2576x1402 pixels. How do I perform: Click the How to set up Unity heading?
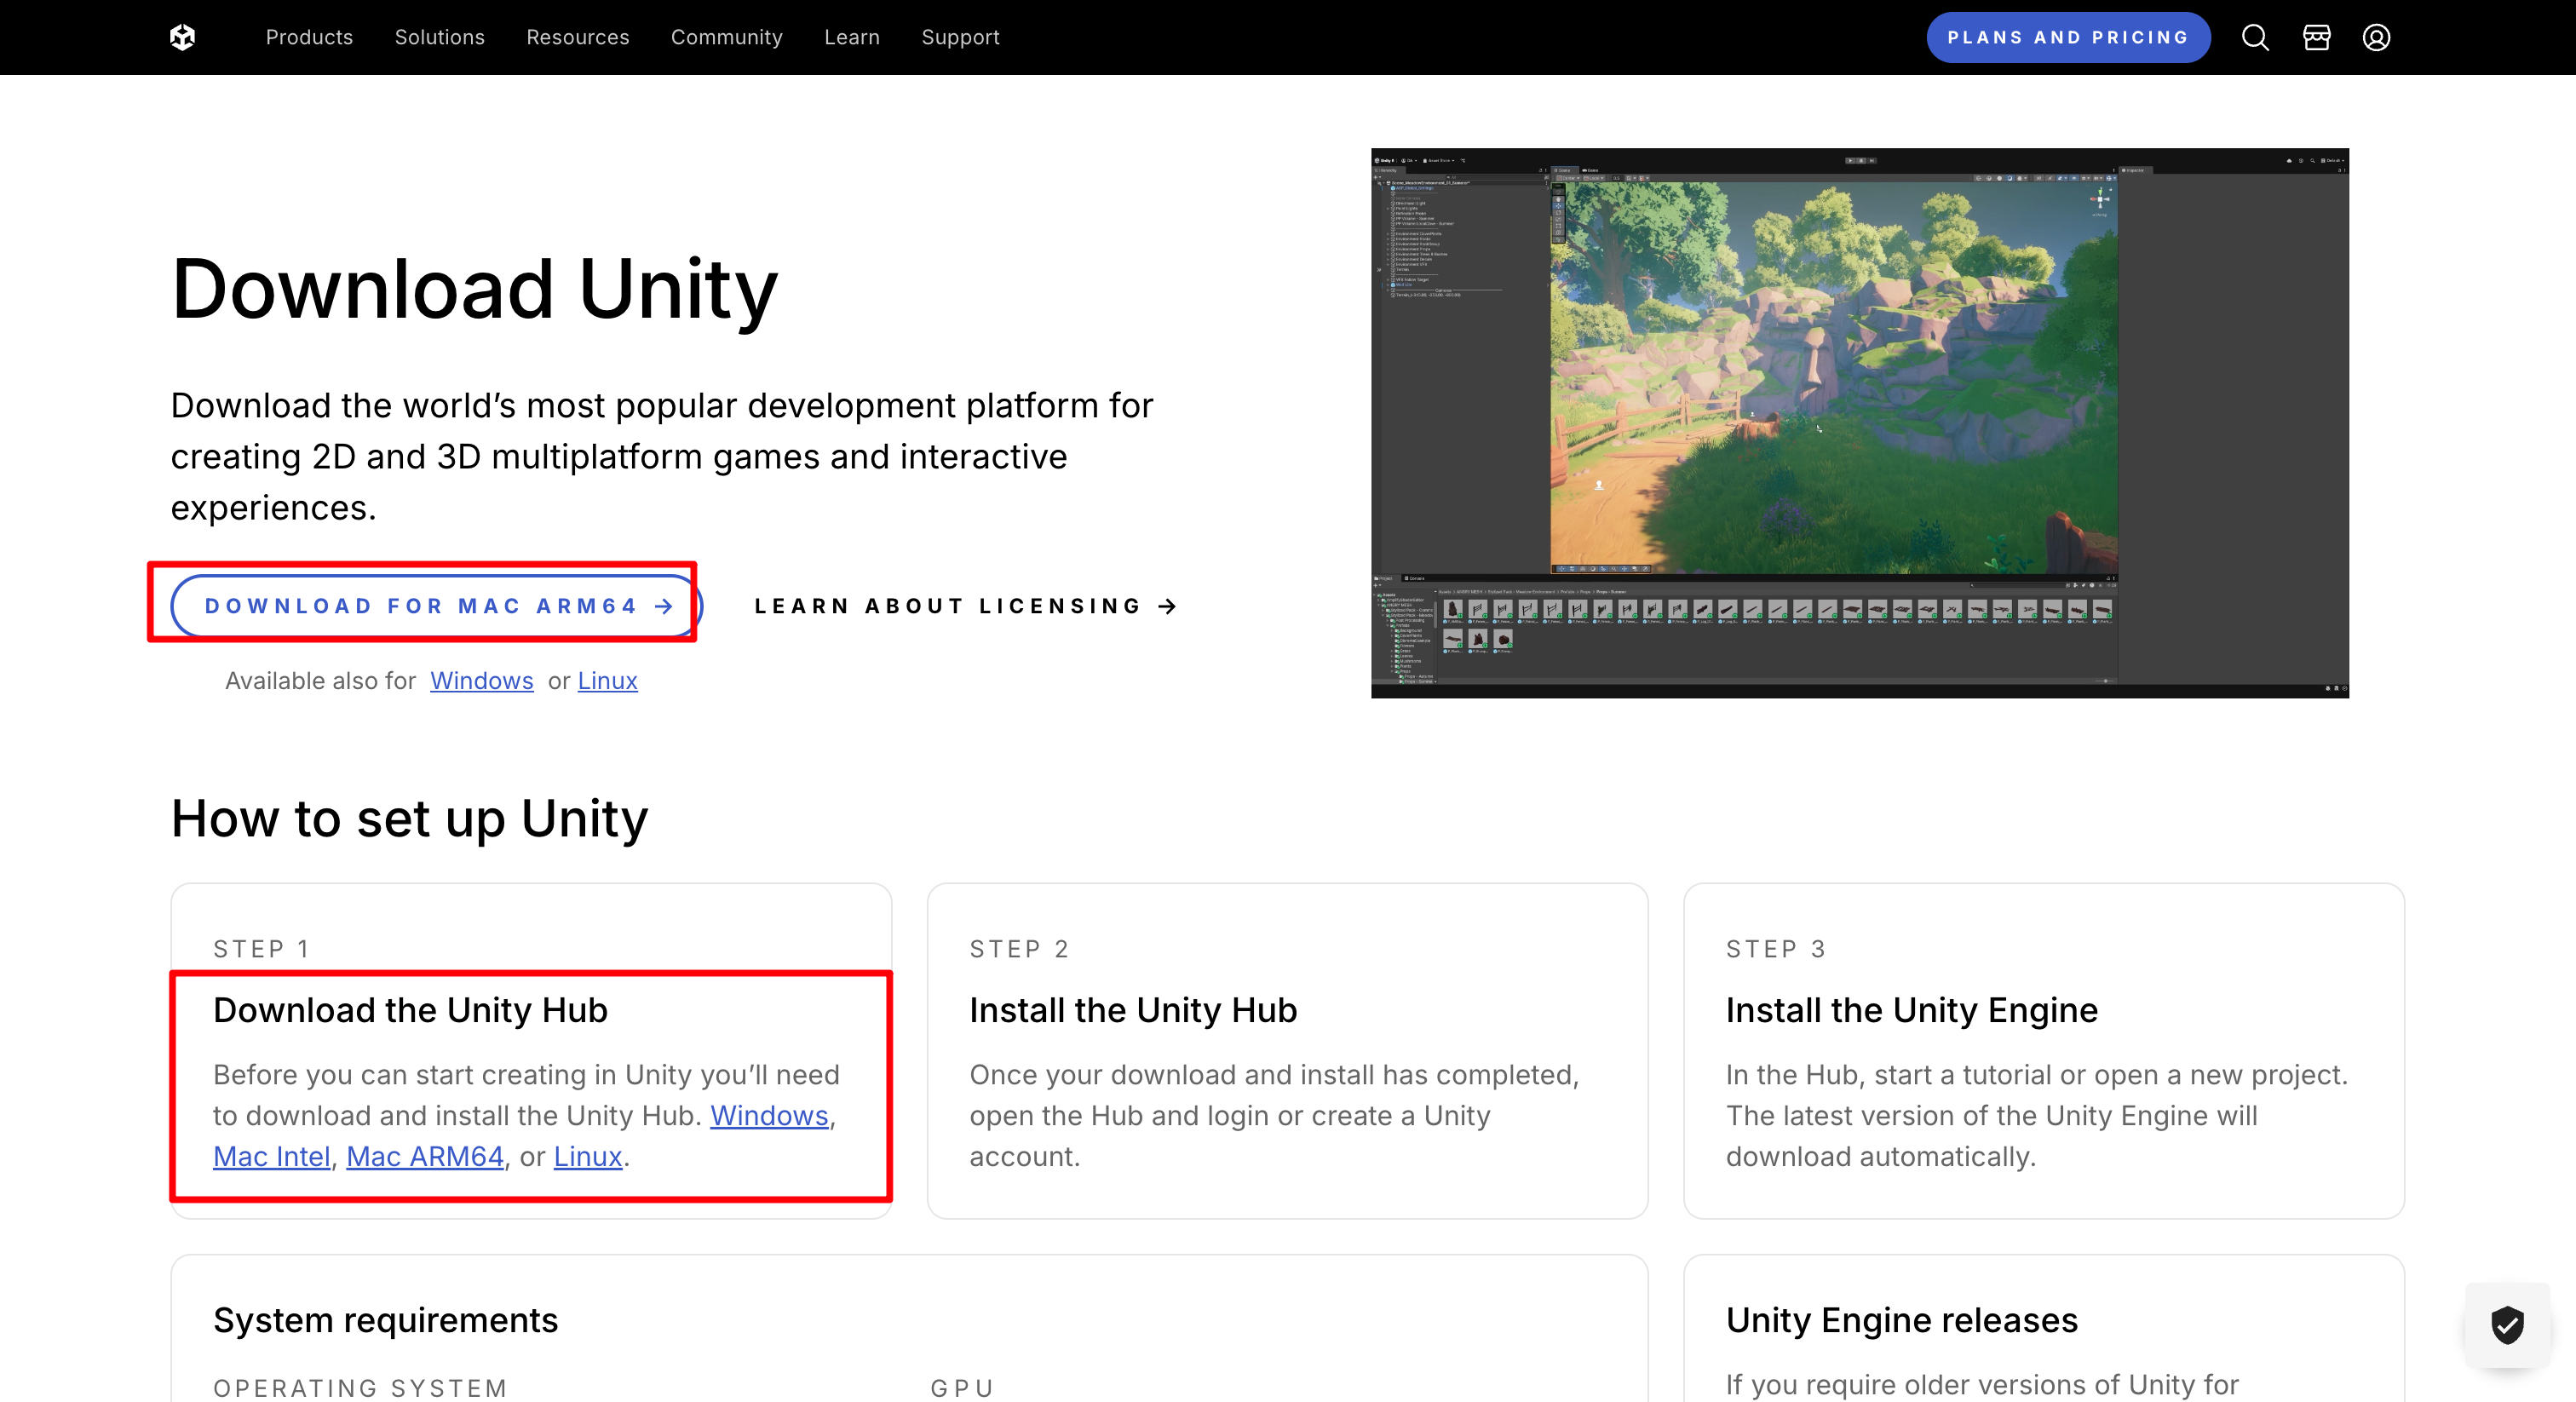[x=409, y=819]
